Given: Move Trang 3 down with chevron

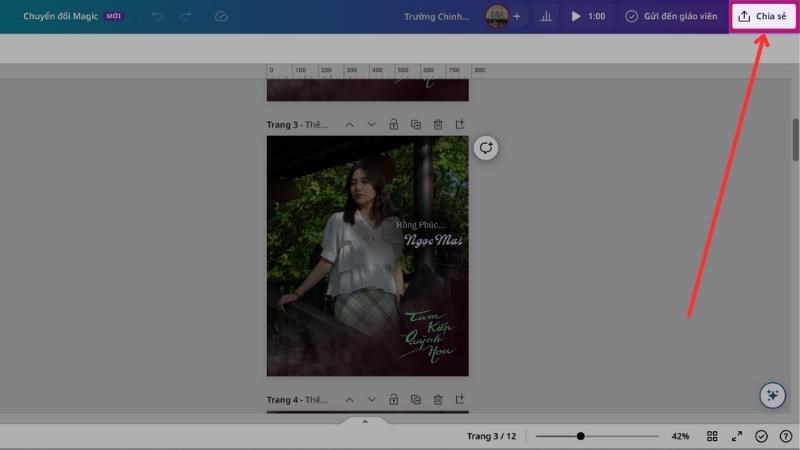Looking at the screenshot, I should 371,124.
